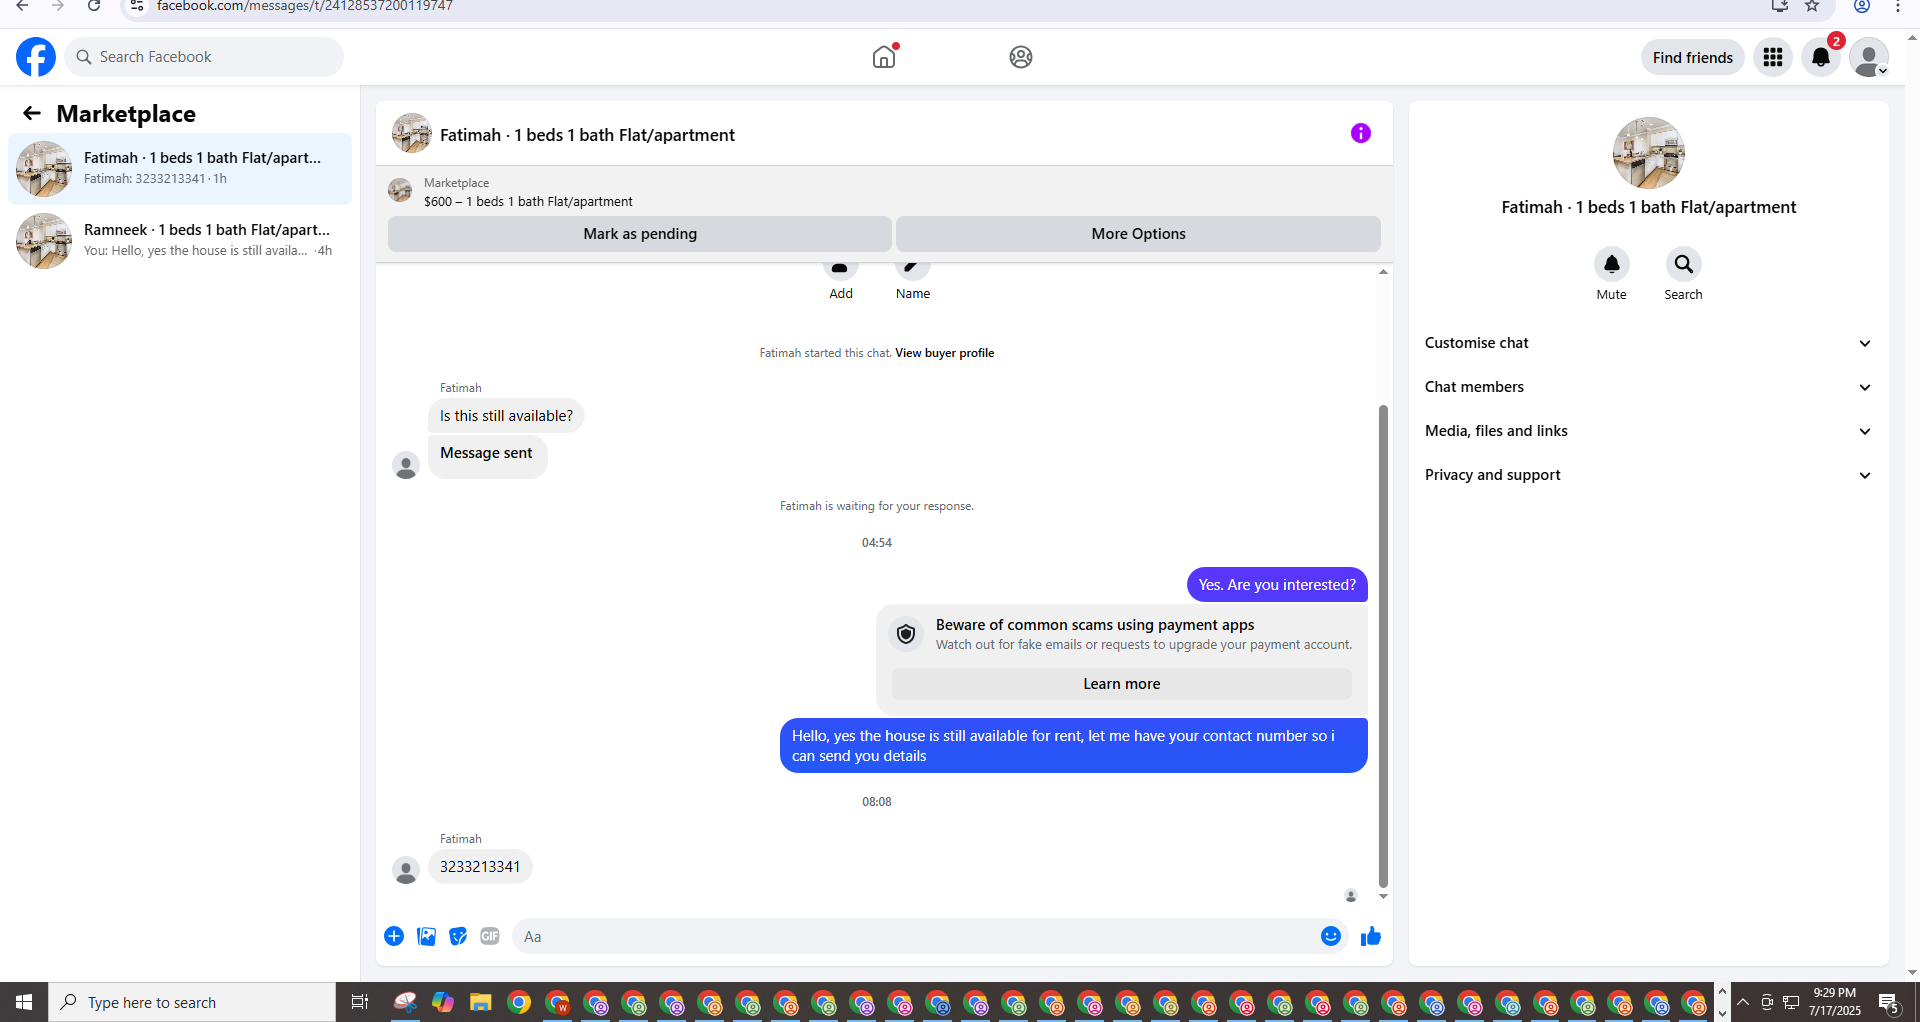1920x1022 pixels.
Task: Bookmark this page with star icon
Action: (x=1812, y=6)
